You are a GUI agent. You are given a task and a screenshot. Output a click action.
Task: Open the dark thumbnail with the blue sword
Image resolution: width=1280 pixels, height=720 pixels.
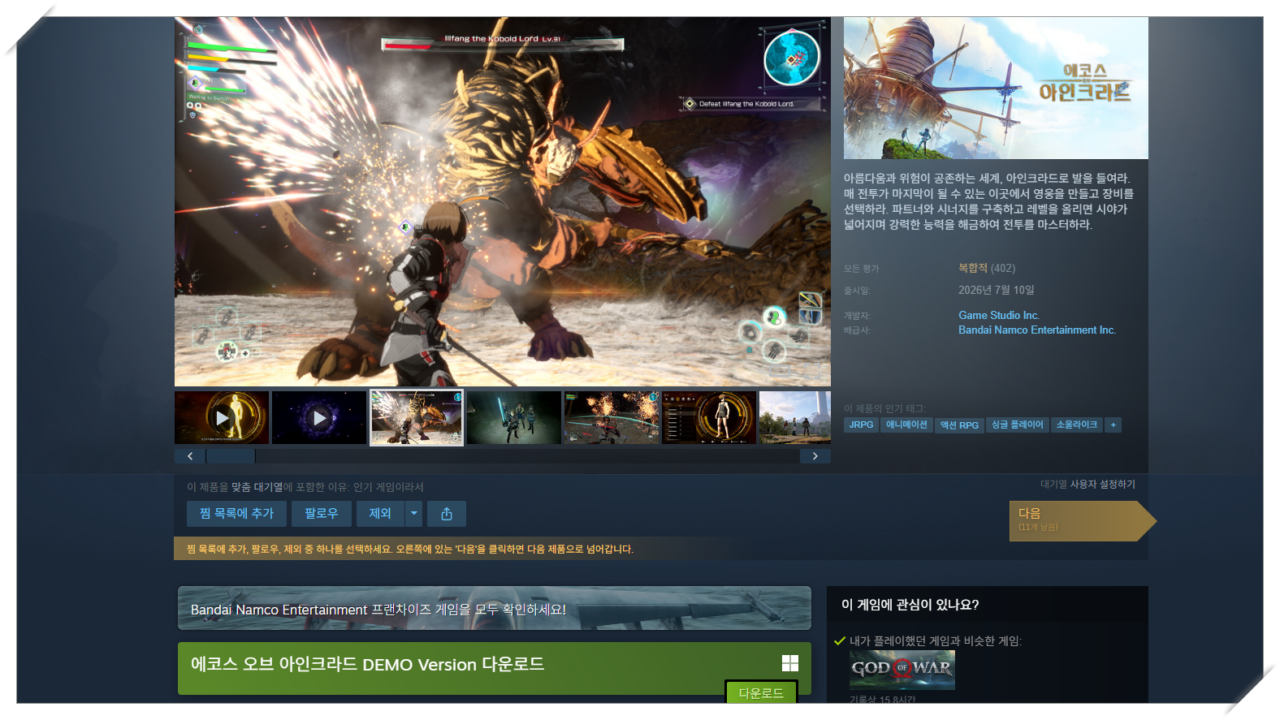coord(514,418)
